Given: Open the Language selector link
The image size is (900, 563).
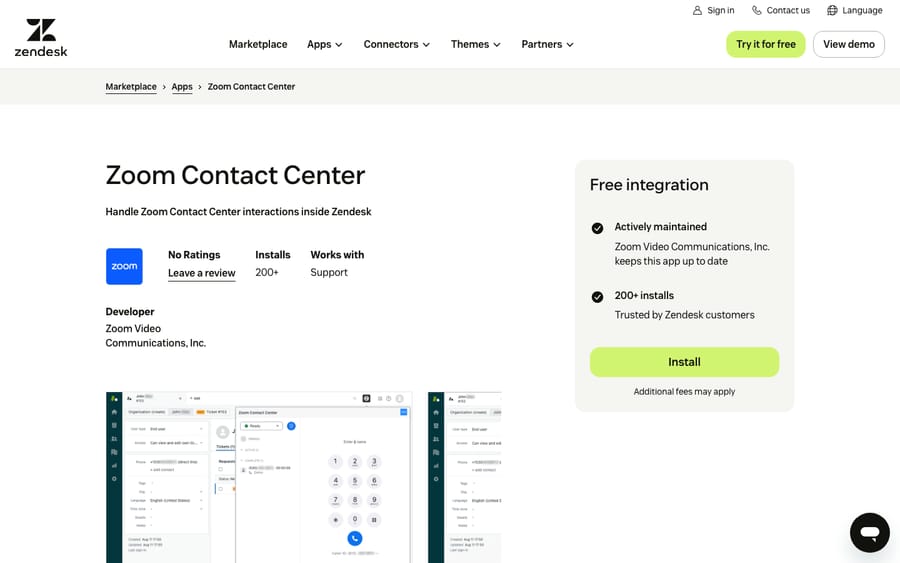Looking at the screenshot, I should (855, 10).
